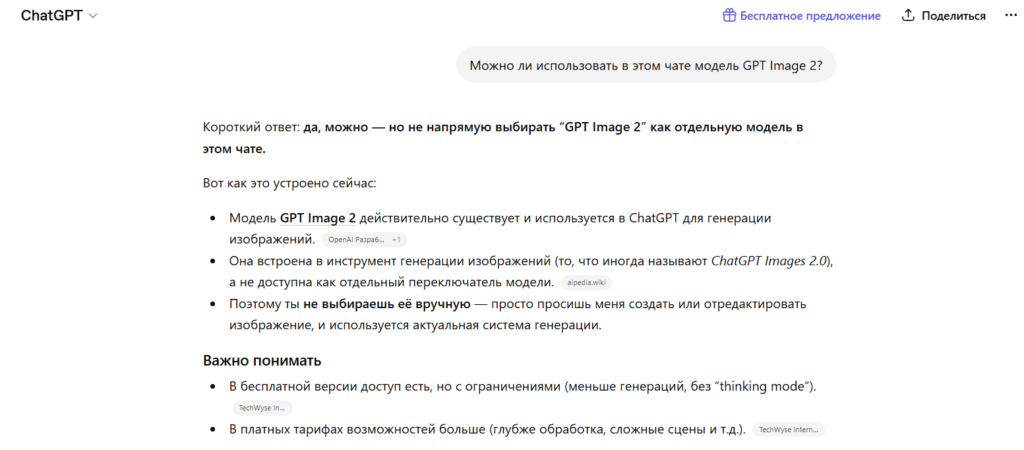Click the bullet starting Она встроена в инструмент
This screenshot has width=1024, height=450.
(532, 272)
